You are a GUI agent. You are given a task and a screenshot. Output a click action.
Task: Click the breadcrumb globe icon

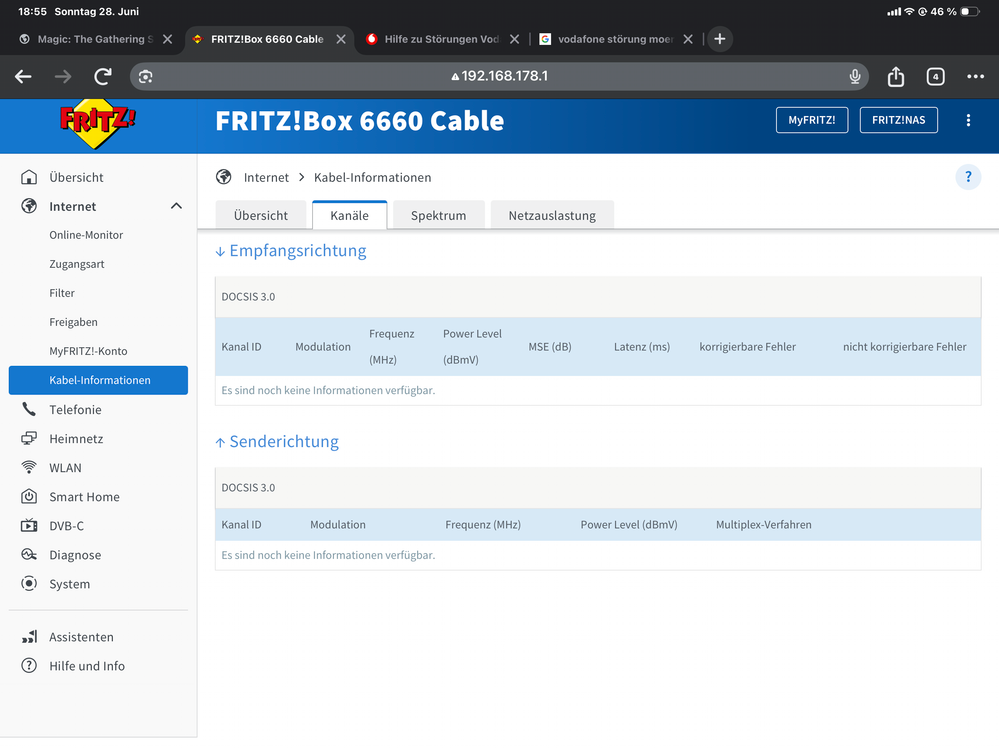point(224,177)
